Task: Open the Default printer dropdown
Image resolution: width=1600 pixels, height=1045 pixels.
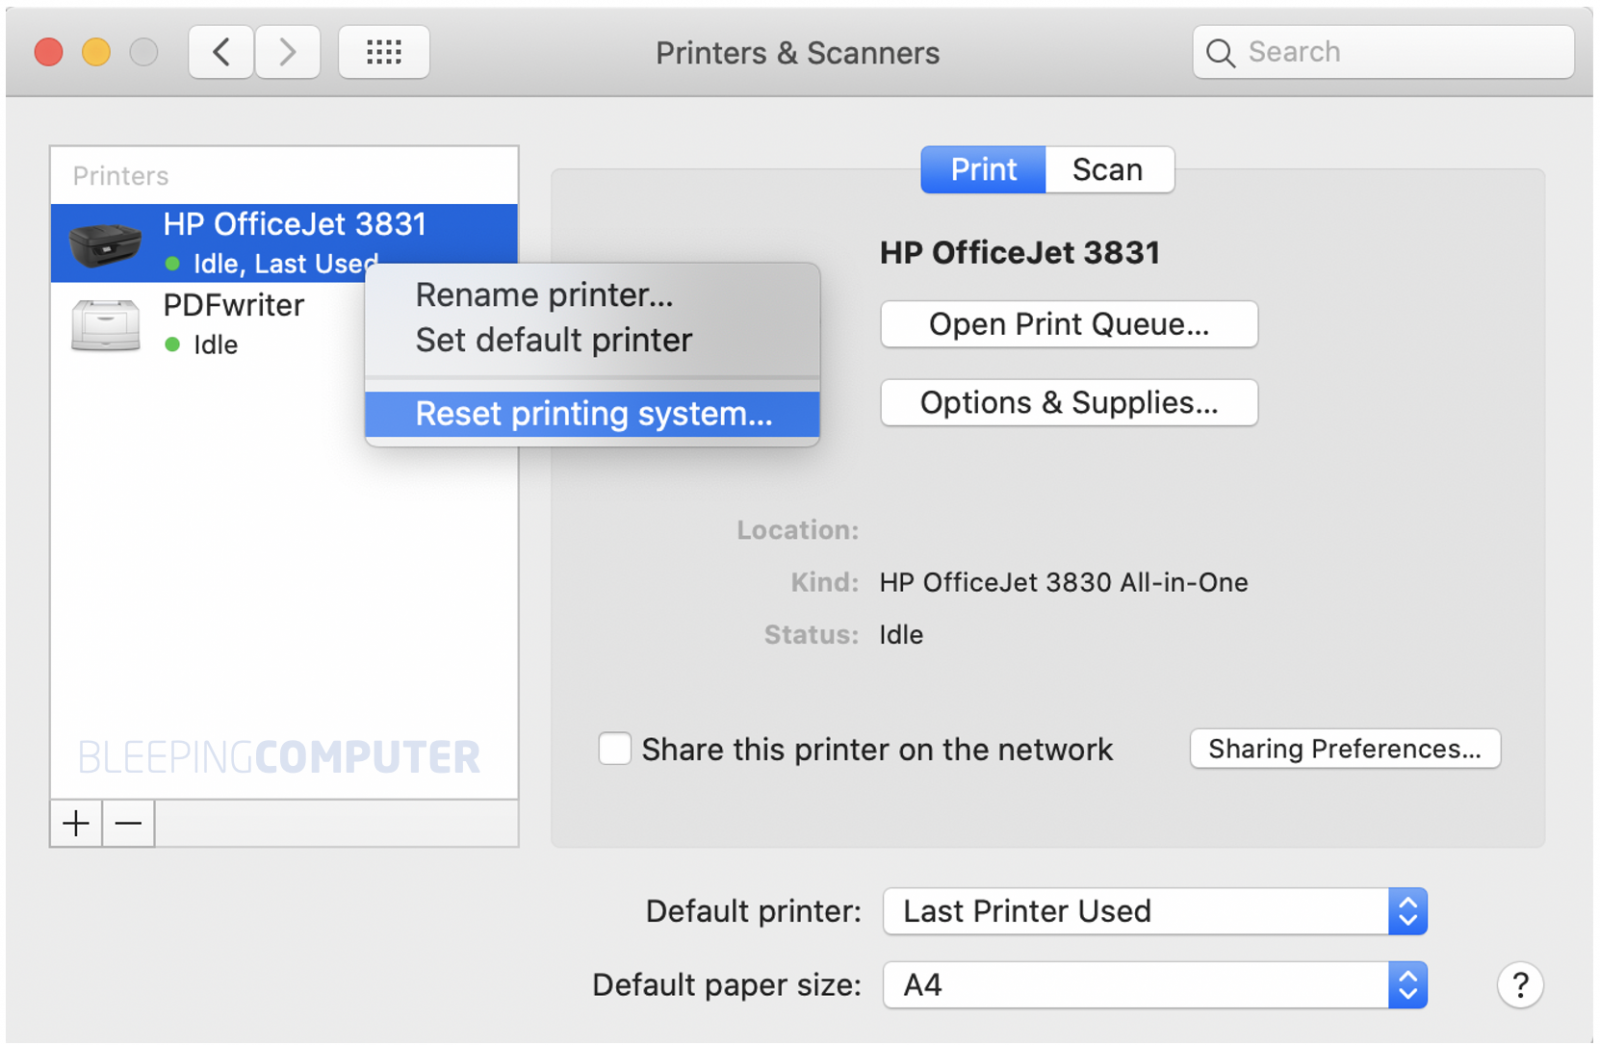Action: (1155, 911)
